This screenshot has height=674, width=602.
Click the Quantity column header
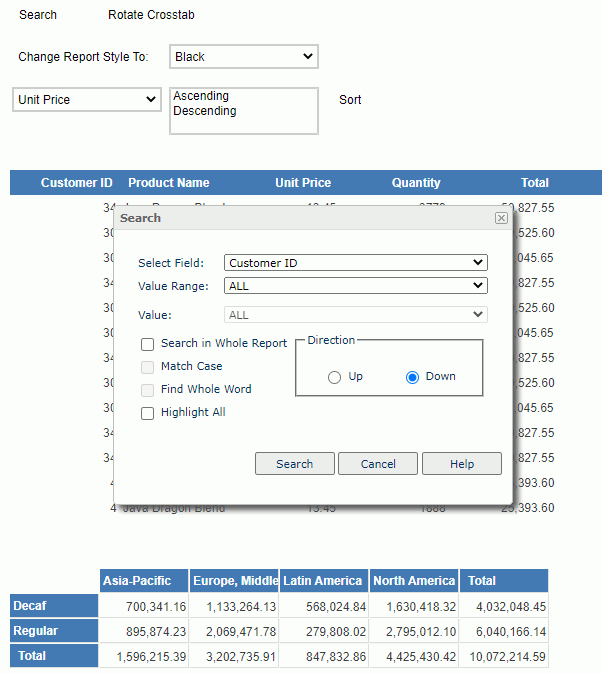(416, 183)
